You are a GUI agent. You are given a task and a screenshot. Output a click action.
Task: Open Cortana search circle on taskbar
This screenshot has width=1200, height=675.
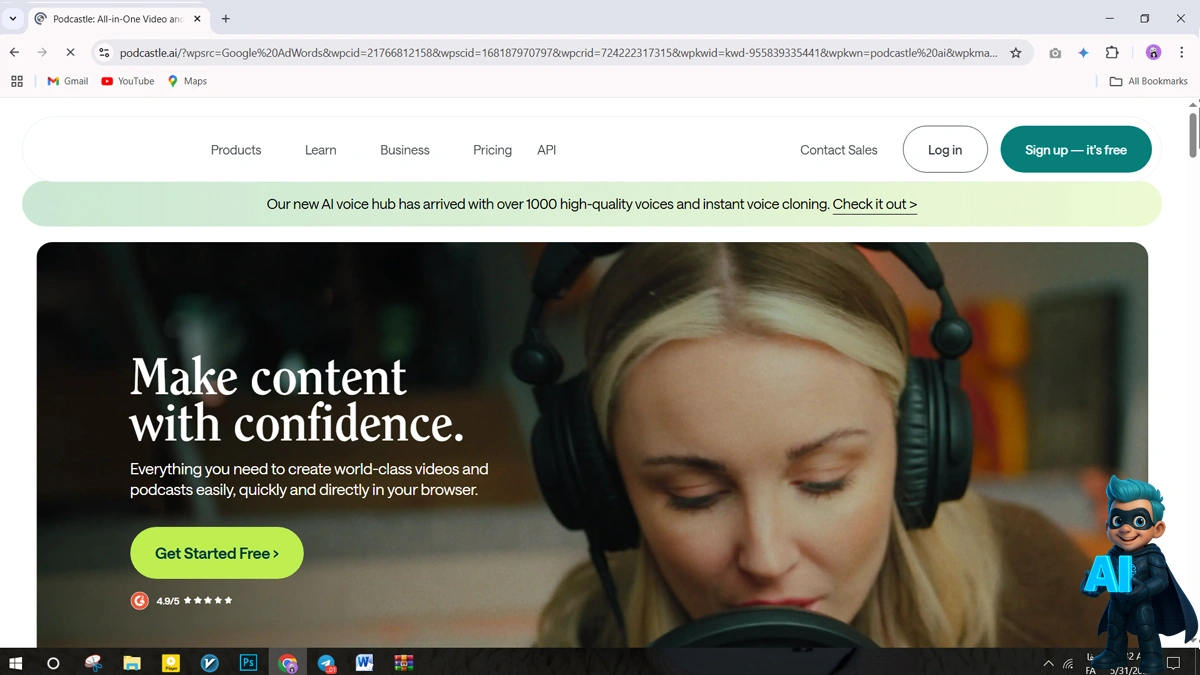53,663
